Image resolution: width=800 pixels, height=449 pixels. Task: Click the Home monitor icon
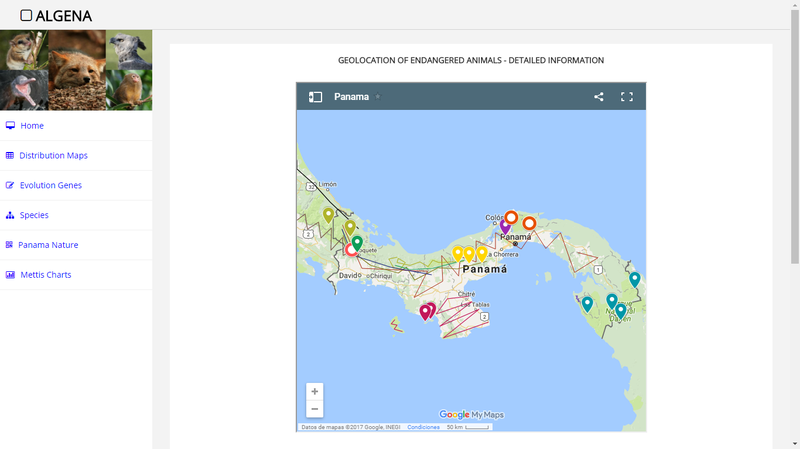(10, 126)
